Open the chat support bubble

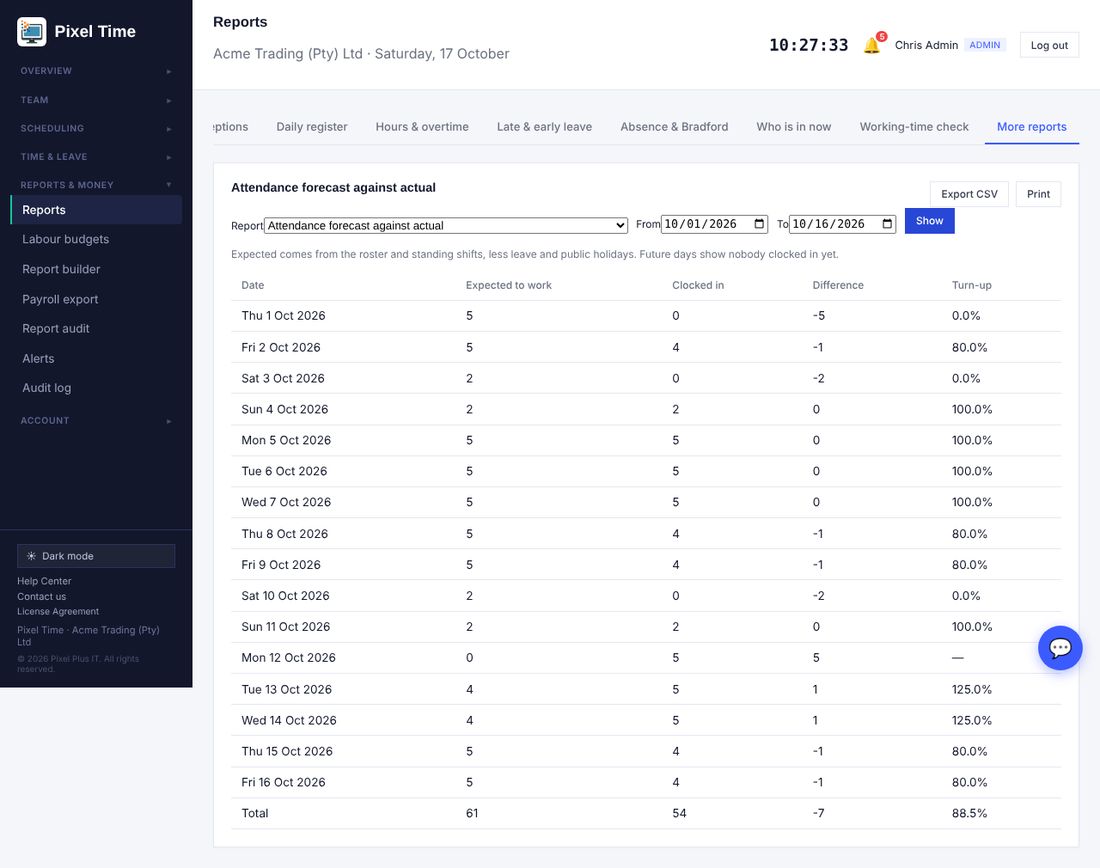tap(1059, 648)
